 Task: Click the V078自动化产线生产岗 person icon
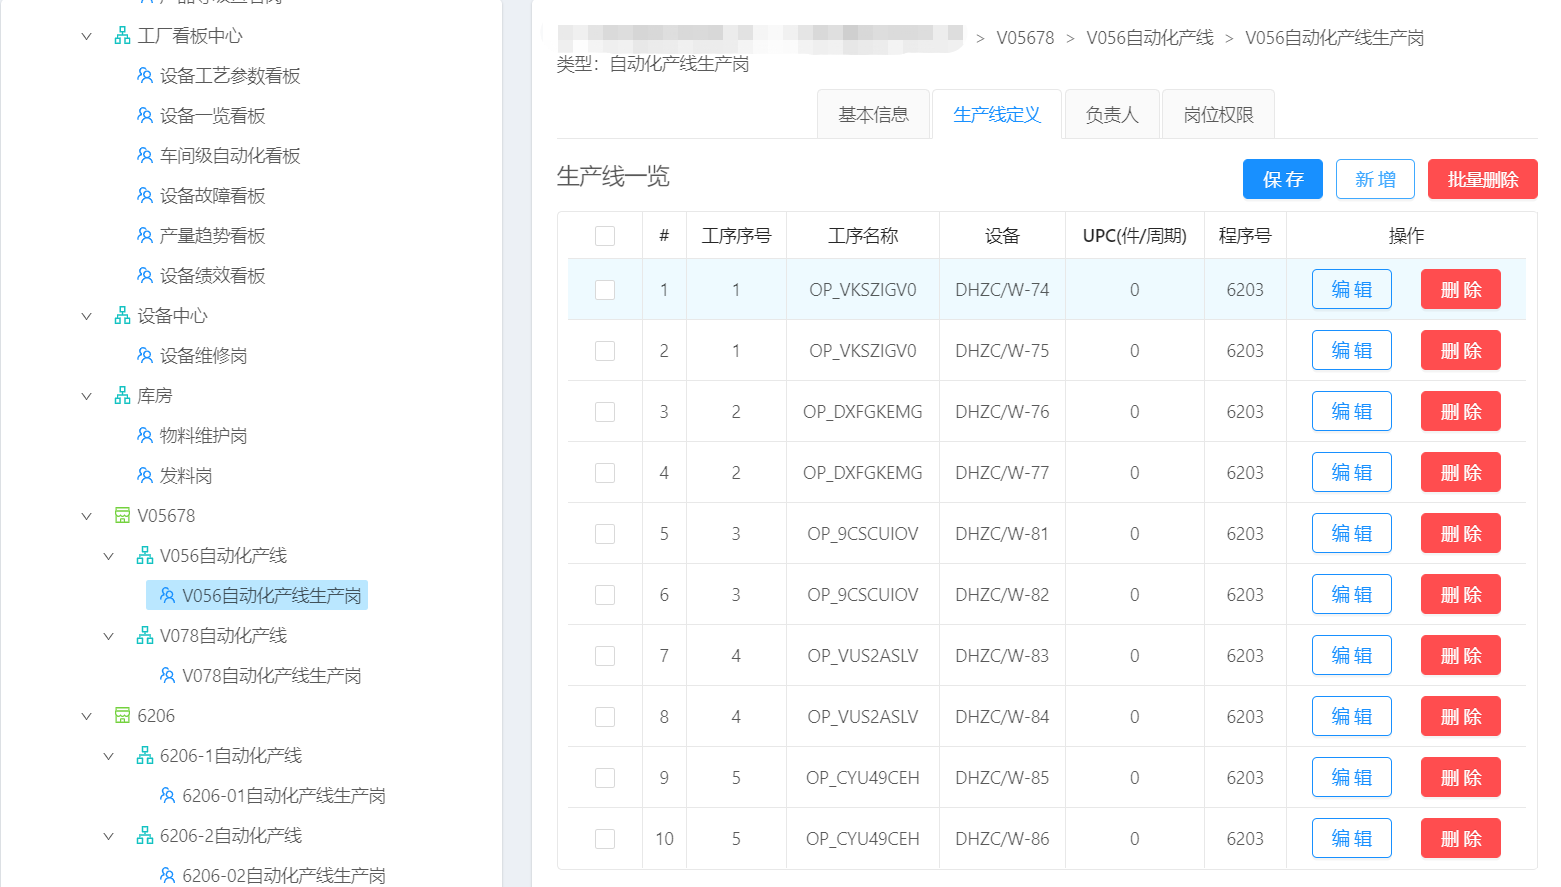(167, 676)
